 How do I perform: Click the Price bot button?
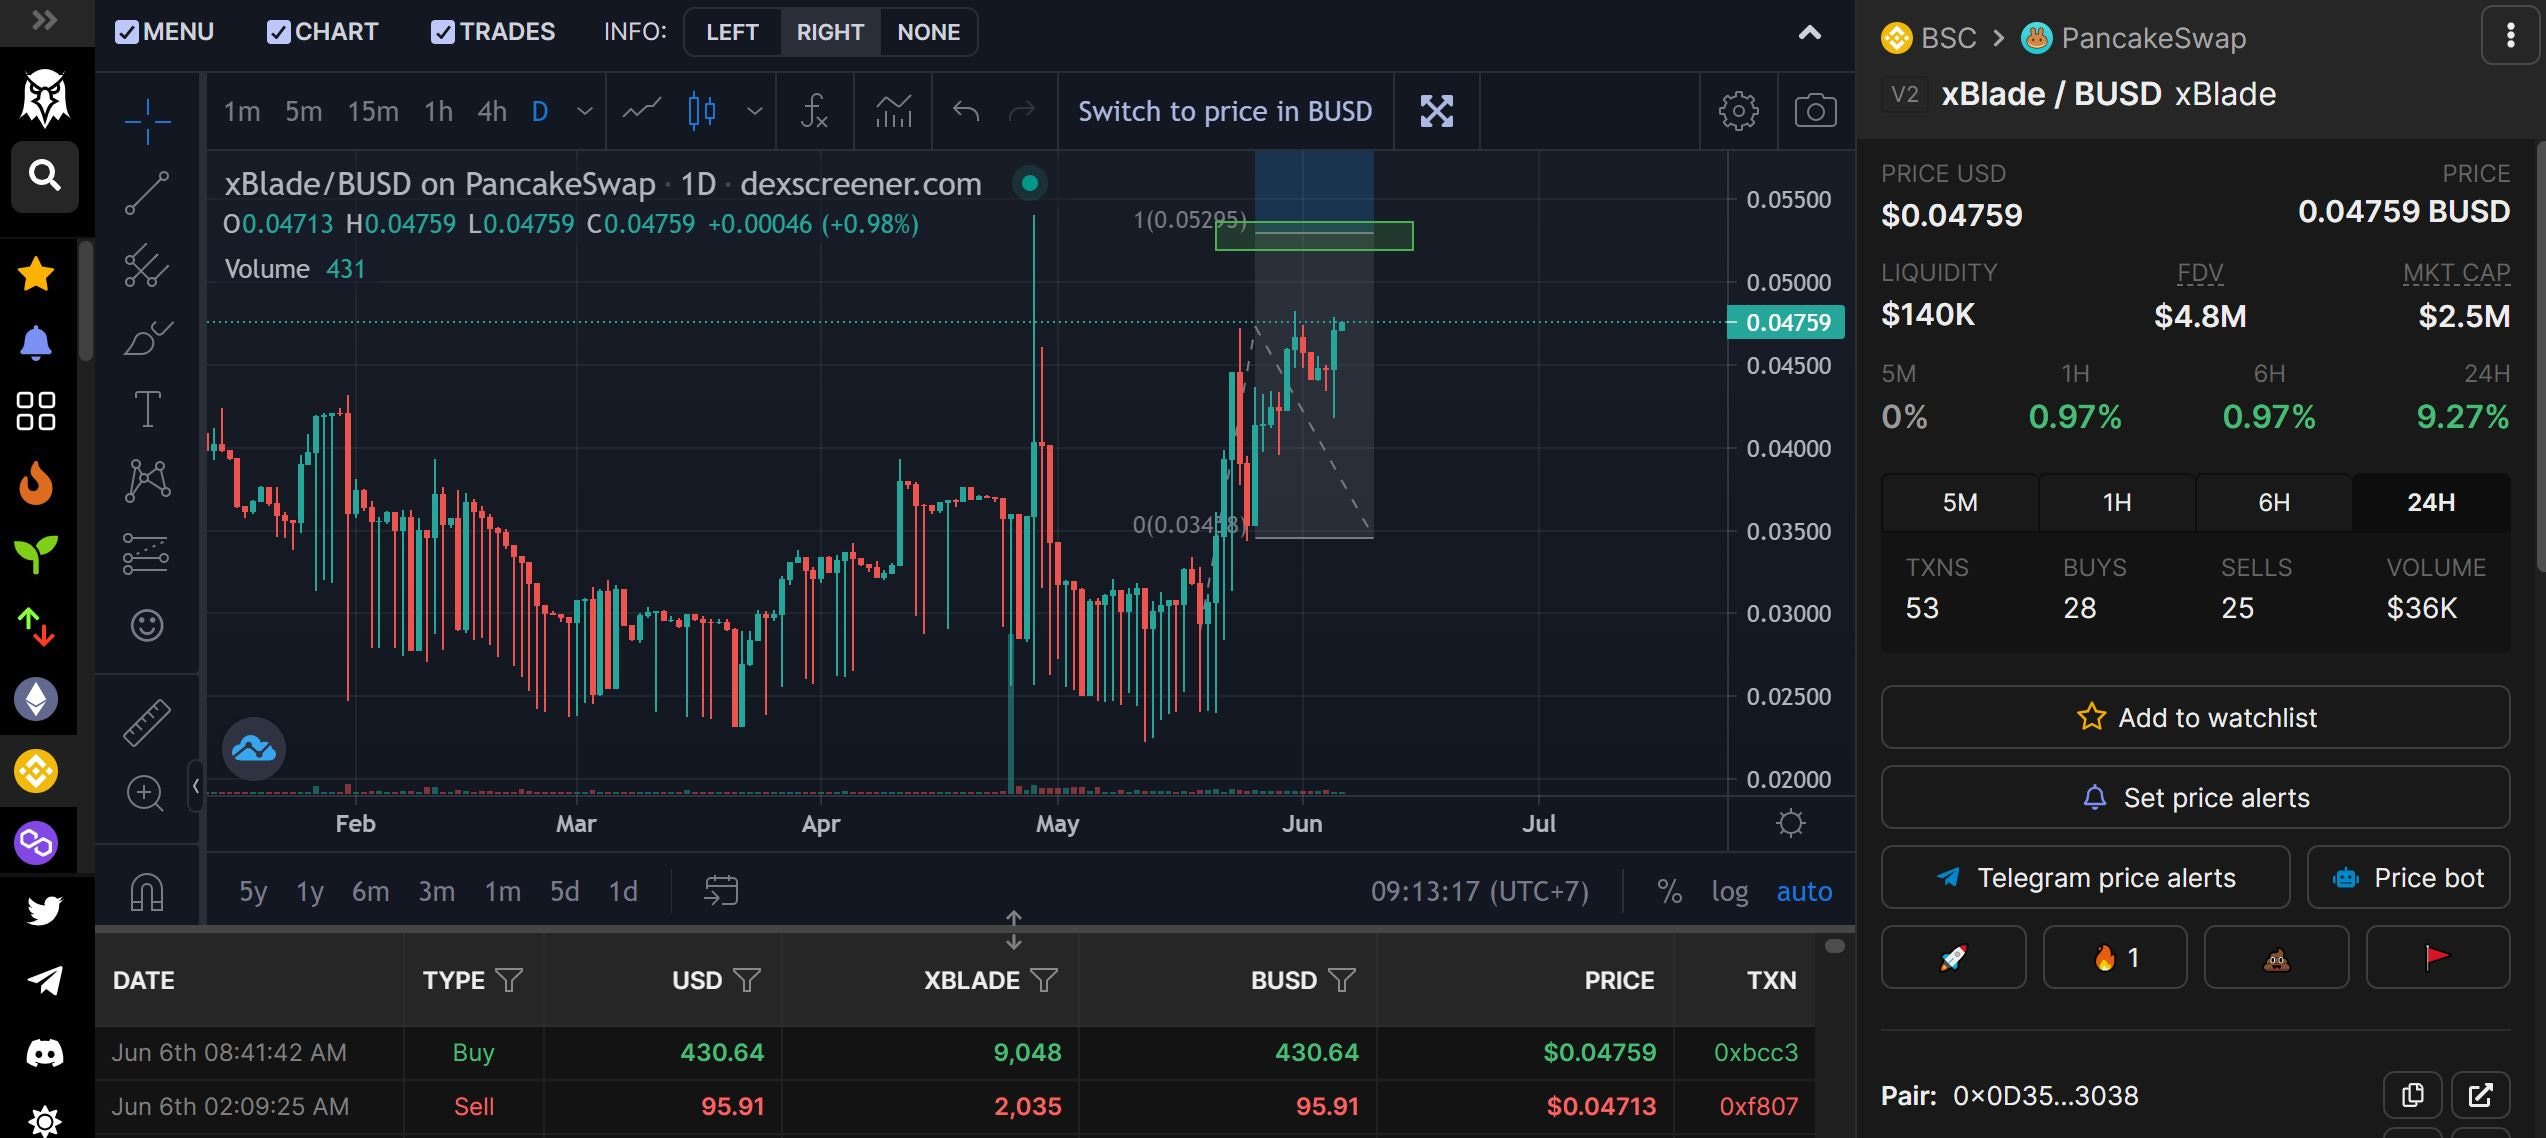point(2409,877)
